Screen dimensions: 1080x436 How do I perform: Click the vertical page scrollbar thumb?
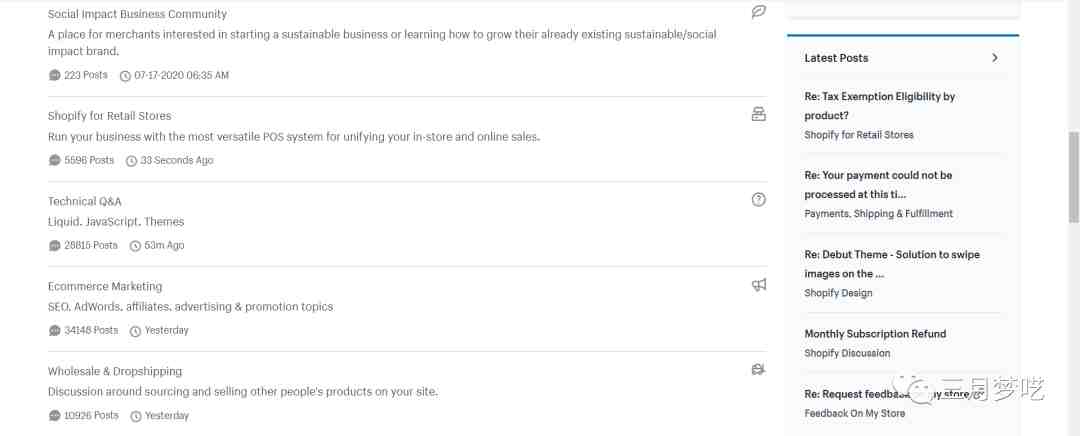pyautogui.click(x=1073, y=176)
